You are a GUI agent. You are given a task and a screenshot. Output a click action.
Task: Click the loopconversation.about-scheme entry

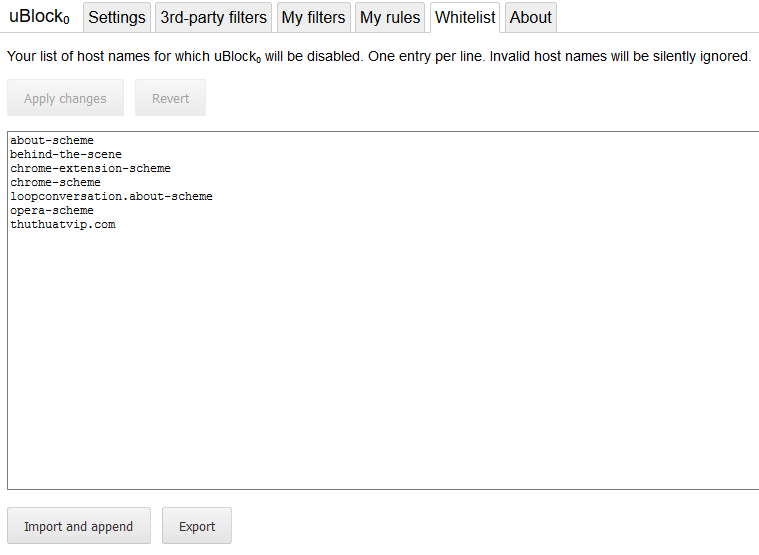[111, 197]
